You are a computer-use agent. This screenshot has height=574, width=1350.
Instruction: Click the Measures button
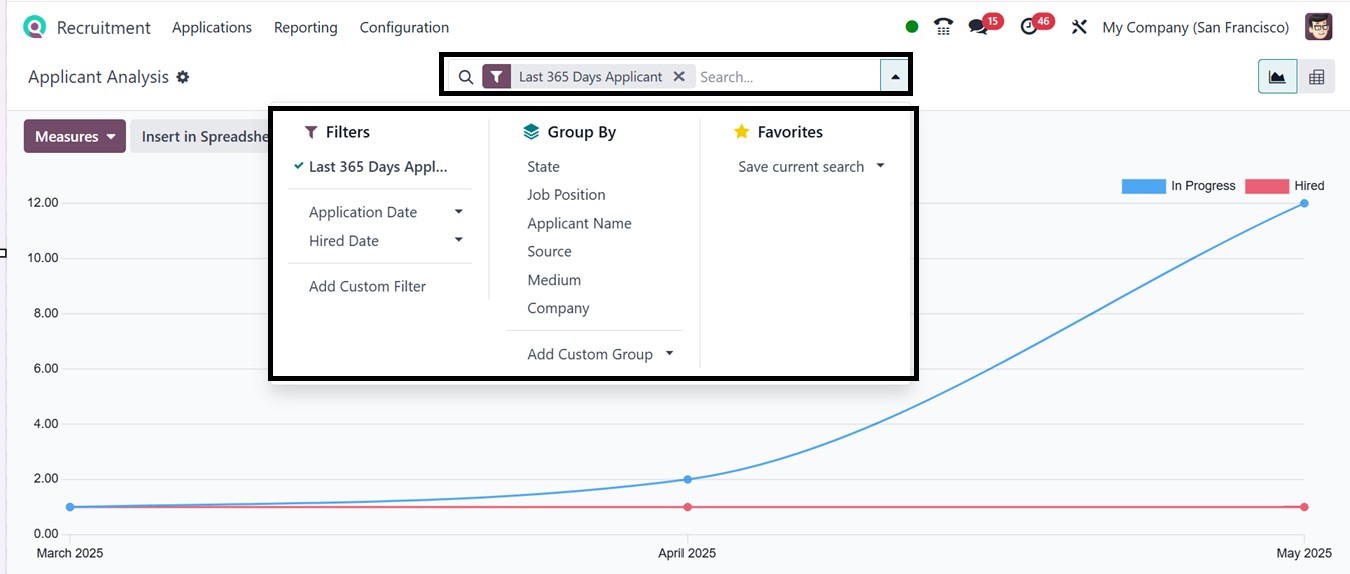pos(75,136)
